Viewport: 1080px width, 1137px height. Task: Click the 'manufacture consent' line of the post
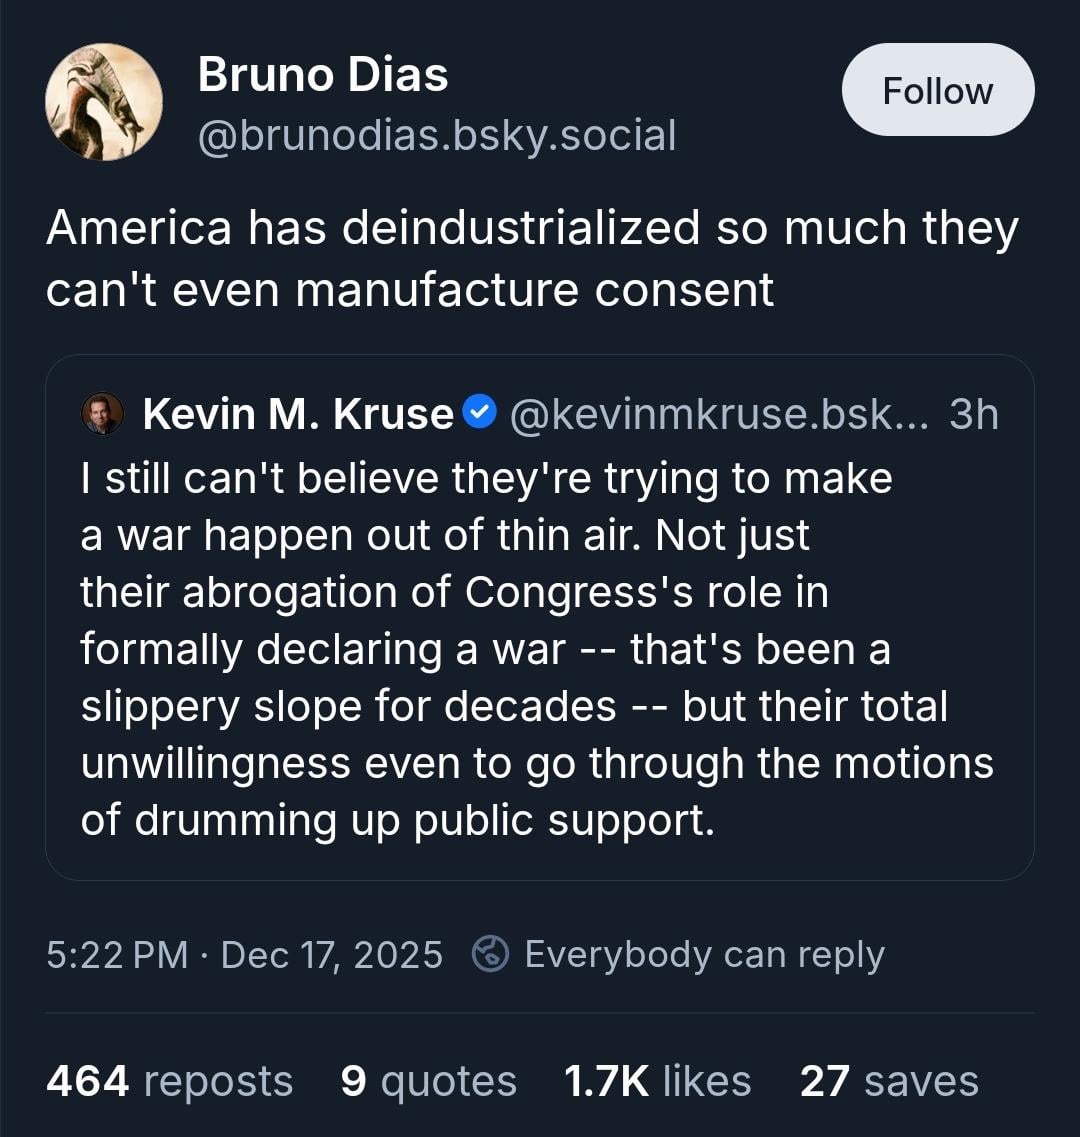tap(534, 290)
